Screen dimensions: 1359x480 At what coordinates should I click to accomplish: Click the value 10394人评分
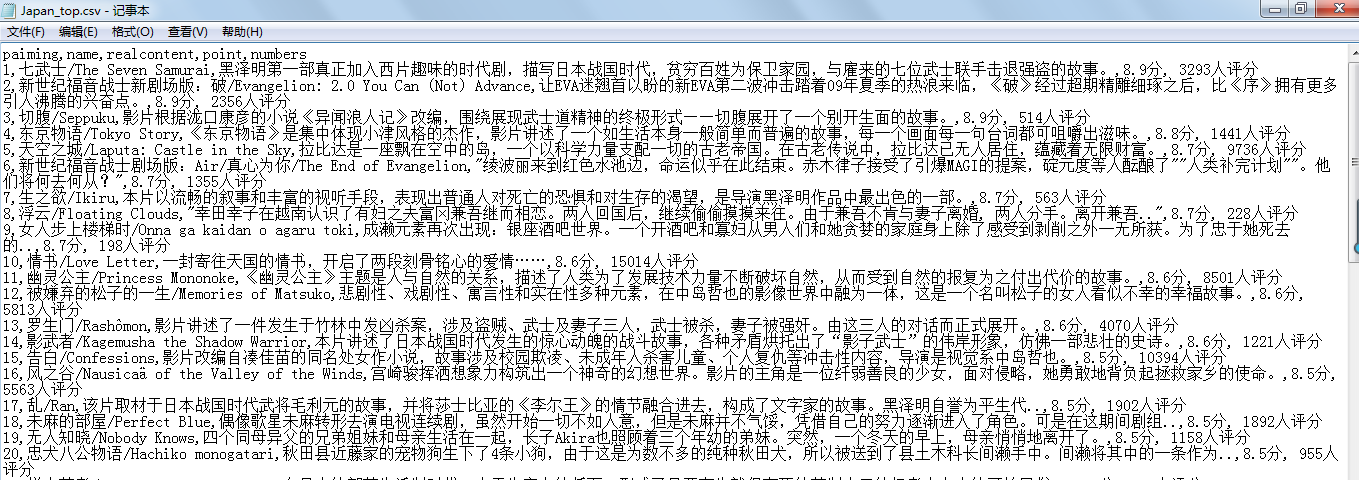point(1182,358)
